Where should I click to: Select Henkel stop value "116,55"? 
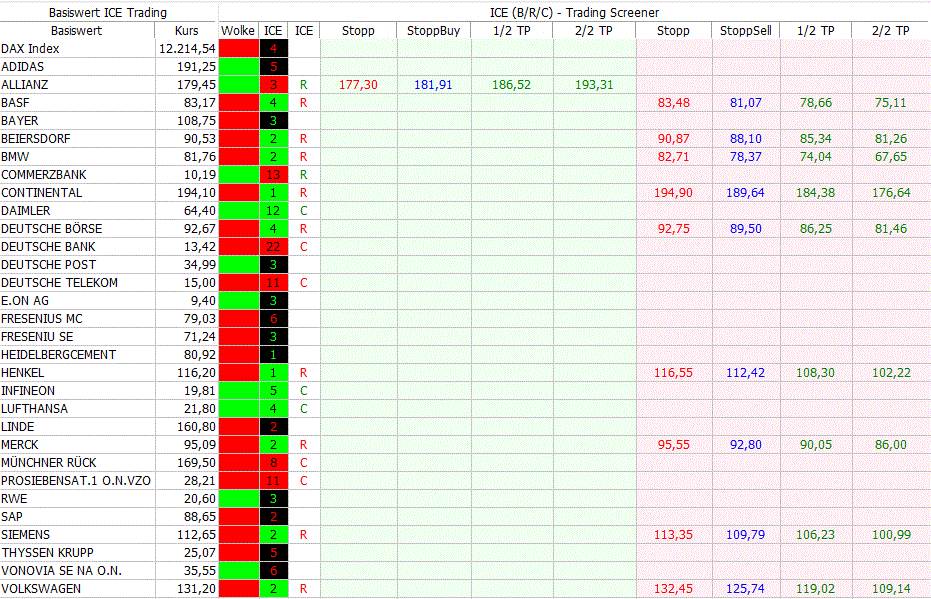(x=673, y=373)
